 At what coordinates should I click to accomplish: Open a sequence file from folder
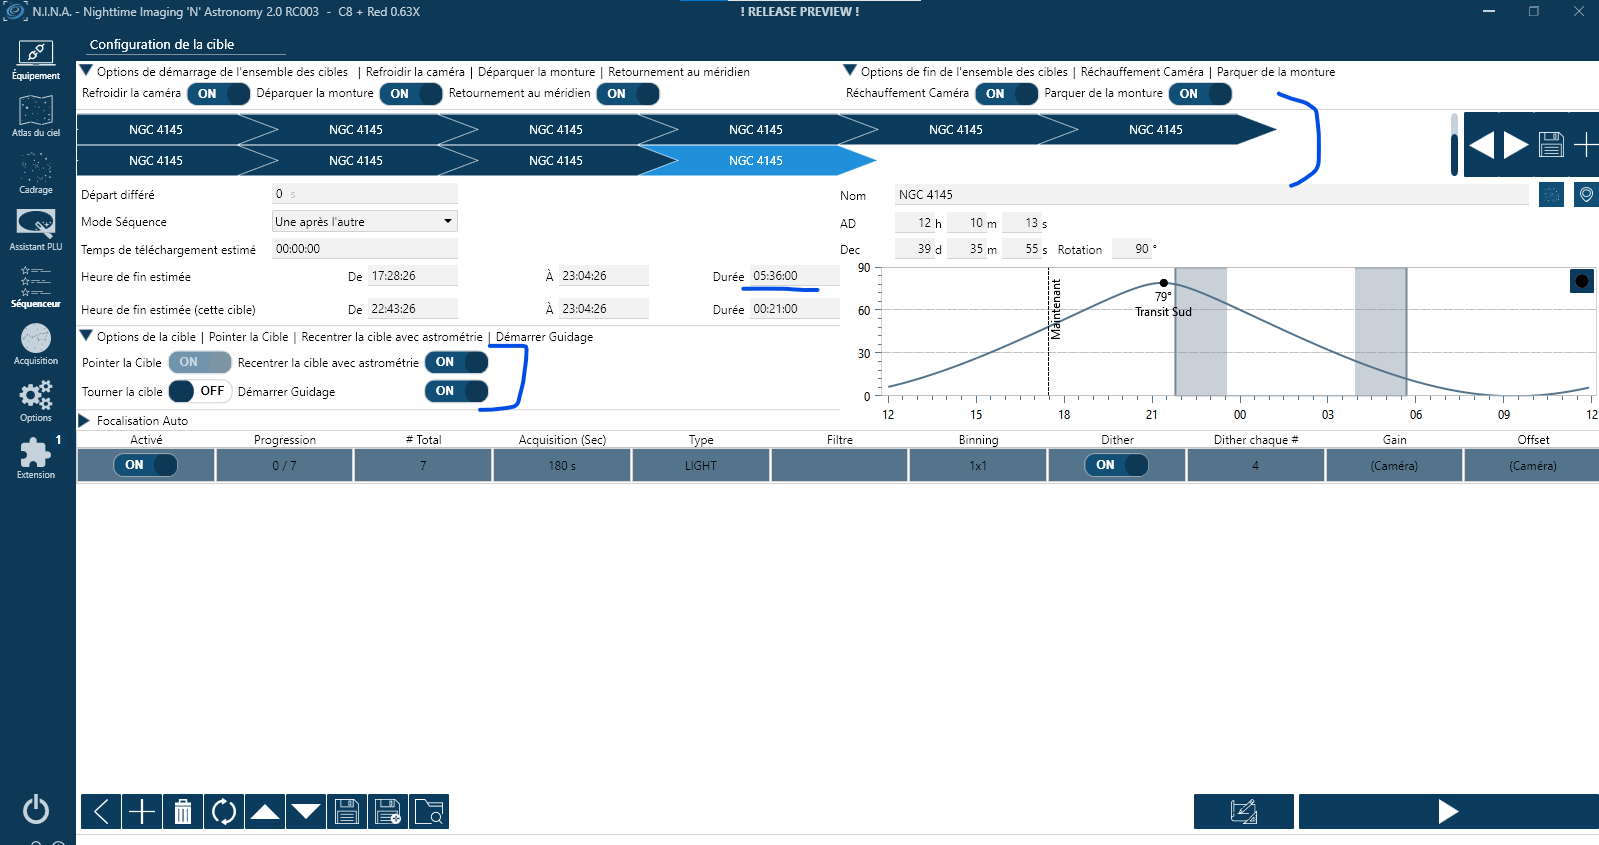(429, 812)
